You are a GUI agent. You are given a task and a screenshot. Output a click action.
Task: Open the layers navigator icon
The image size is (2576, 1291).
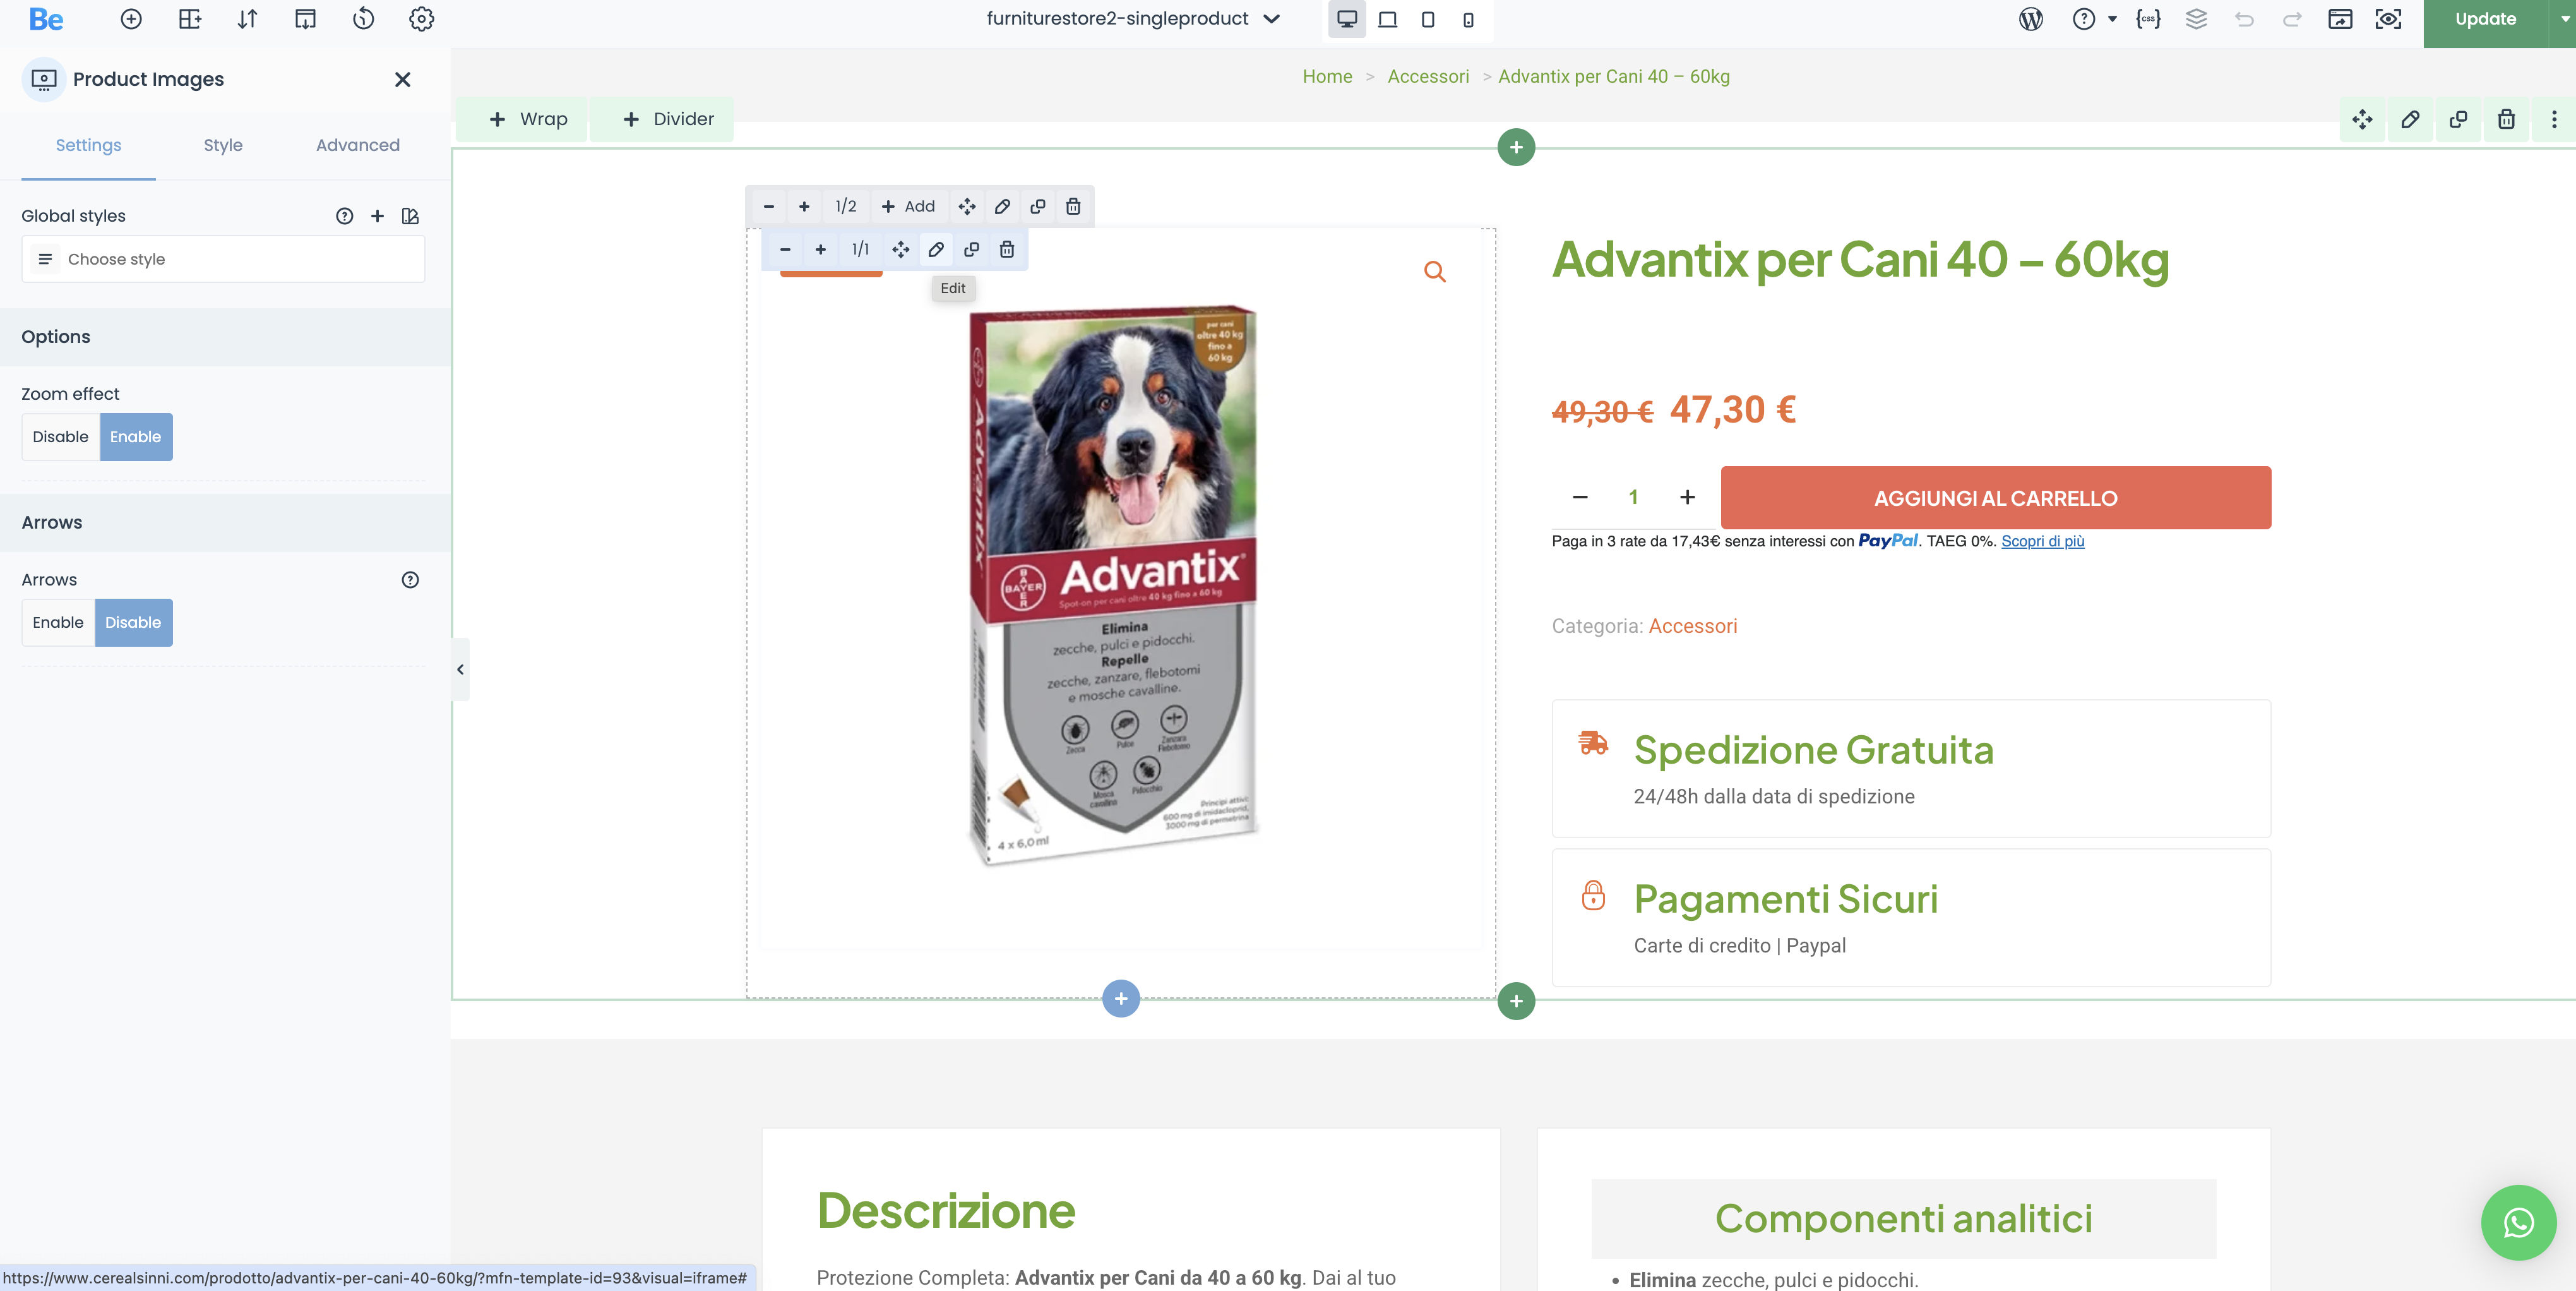coord(2196,19)
